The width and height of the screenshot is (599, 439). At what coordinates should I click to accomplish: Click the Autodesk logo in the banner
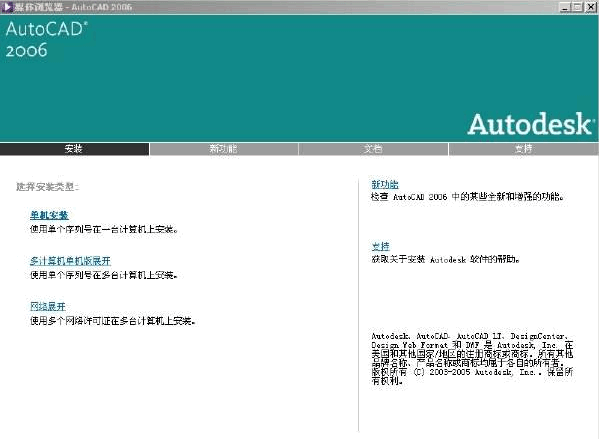(531, 124)
